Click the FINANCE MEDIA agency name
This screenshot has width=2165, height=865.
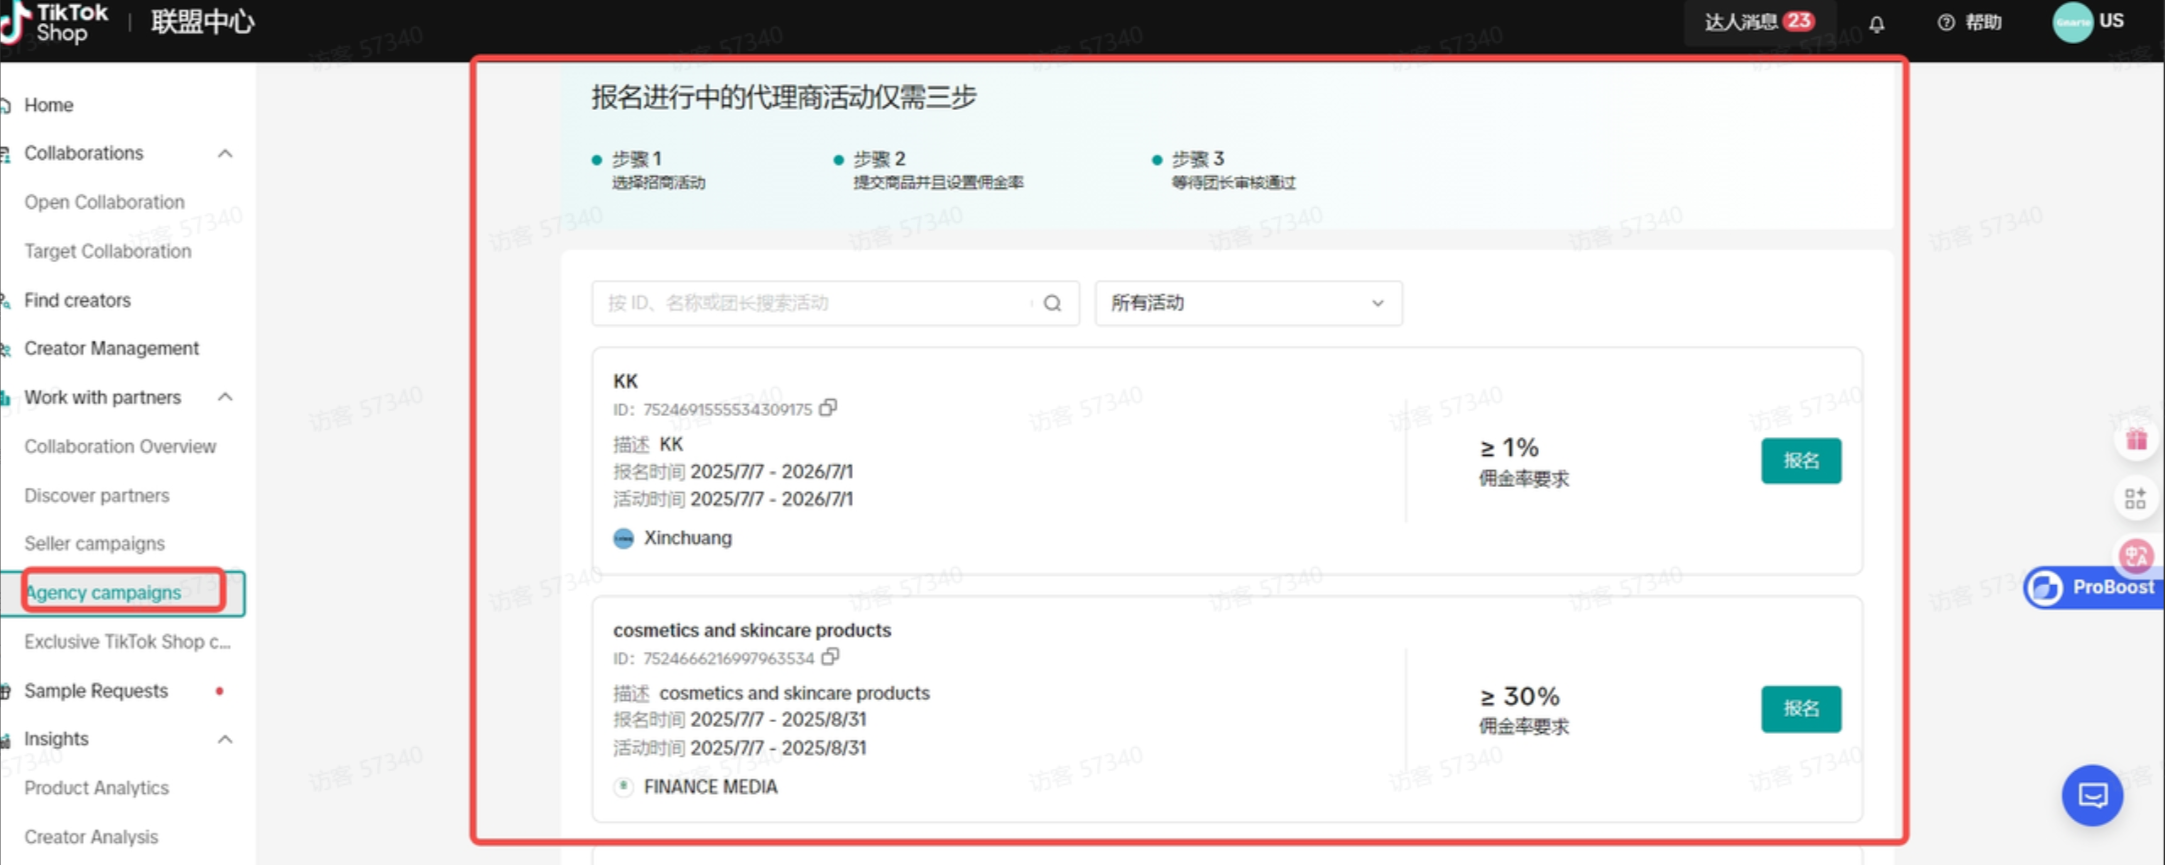[711, 787]
